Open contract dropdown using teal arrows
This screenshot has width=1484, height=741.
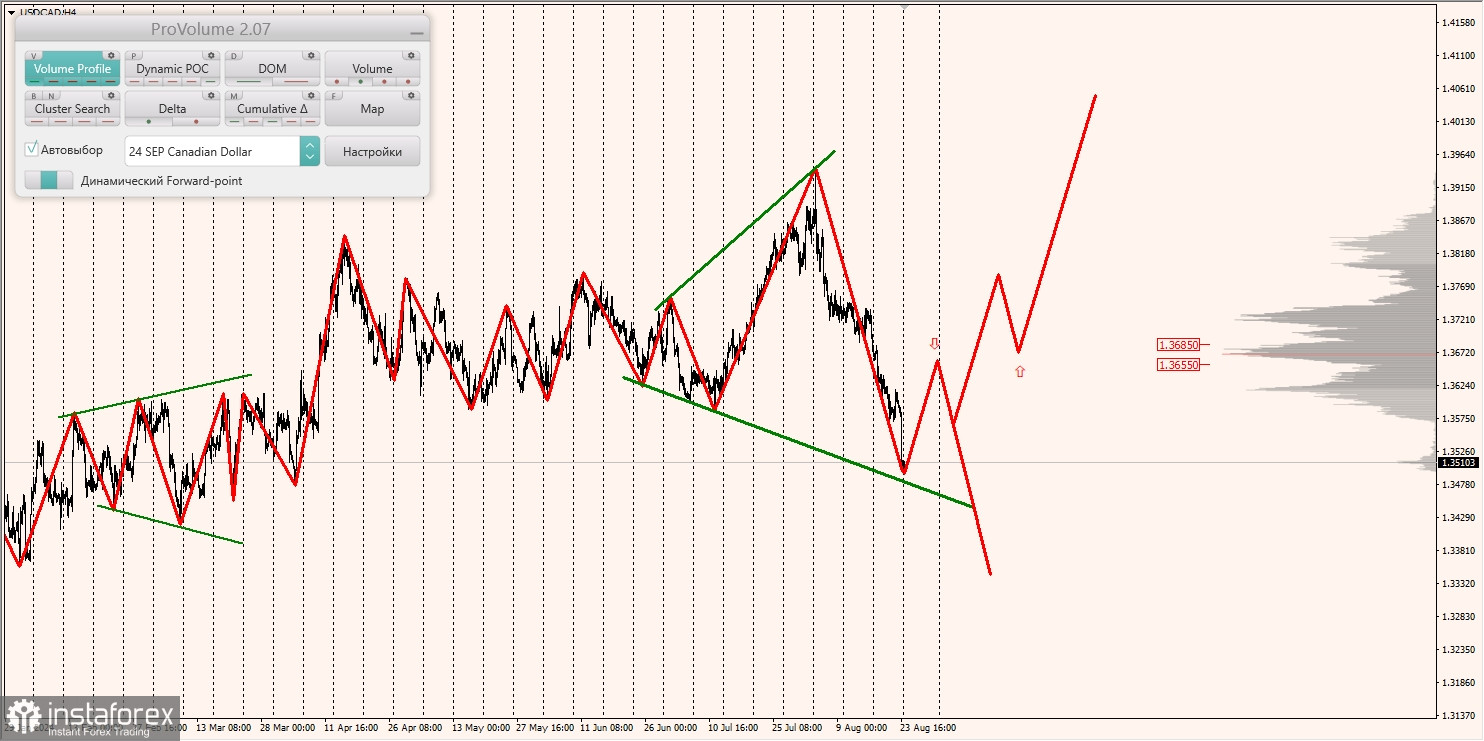point(310,151)
